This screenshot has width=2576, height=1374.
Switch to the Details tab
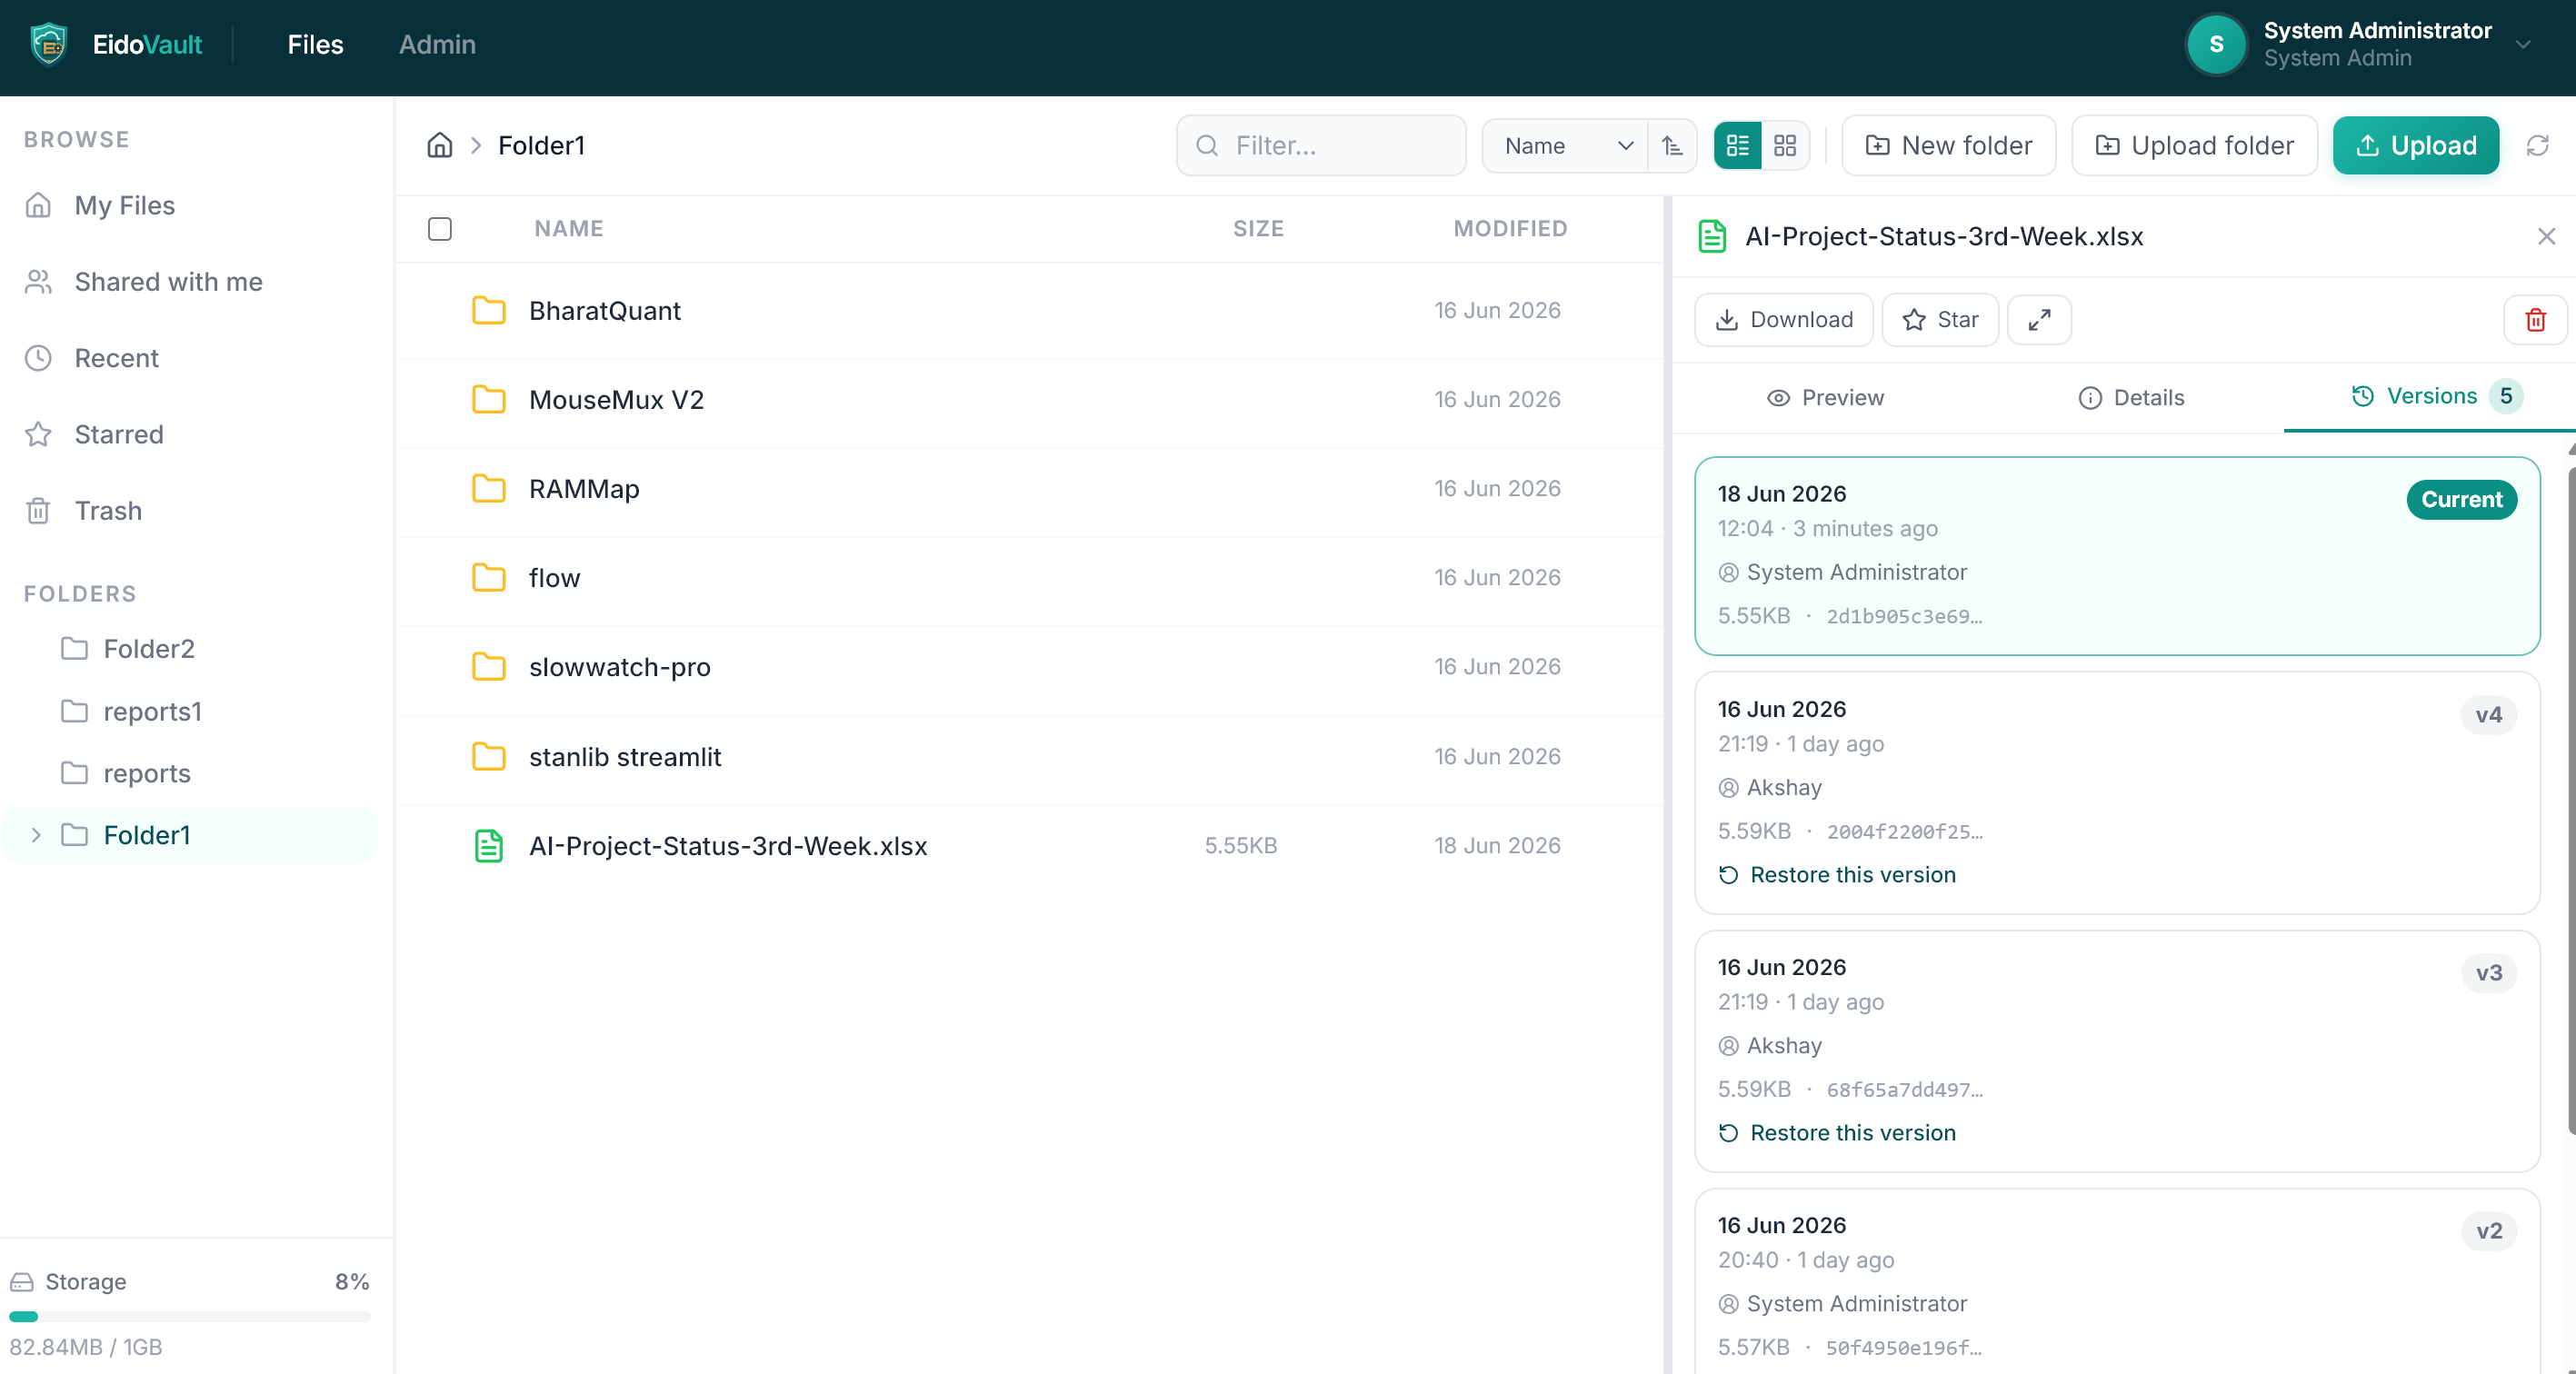tap(2130, 397)
